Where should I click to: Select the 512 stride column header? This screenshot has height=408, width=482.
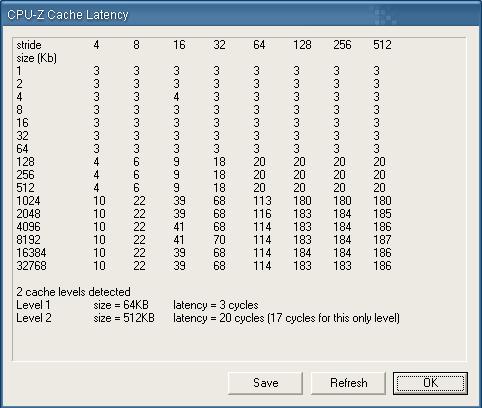coord(382,45)
